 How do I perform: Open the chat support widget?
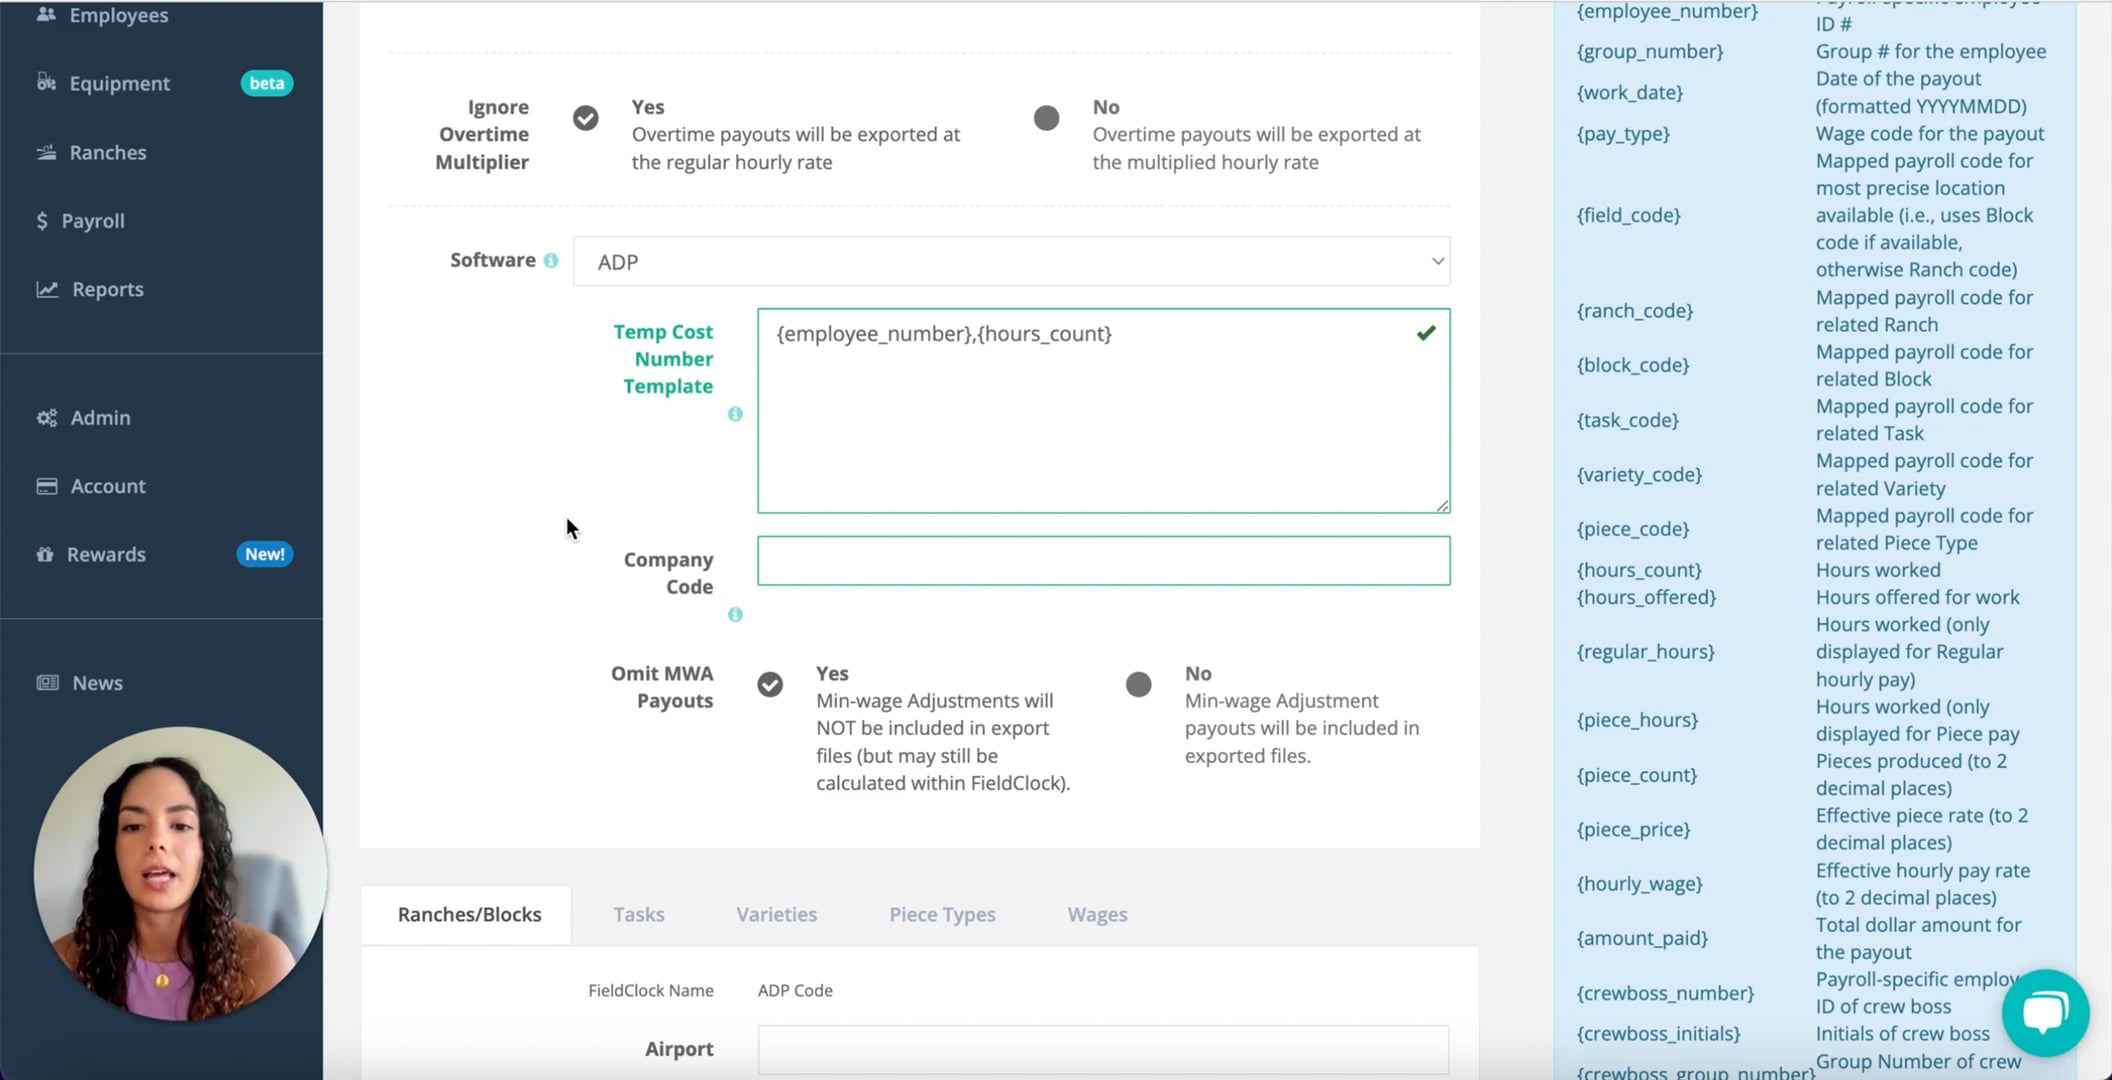point(2045,1012)
